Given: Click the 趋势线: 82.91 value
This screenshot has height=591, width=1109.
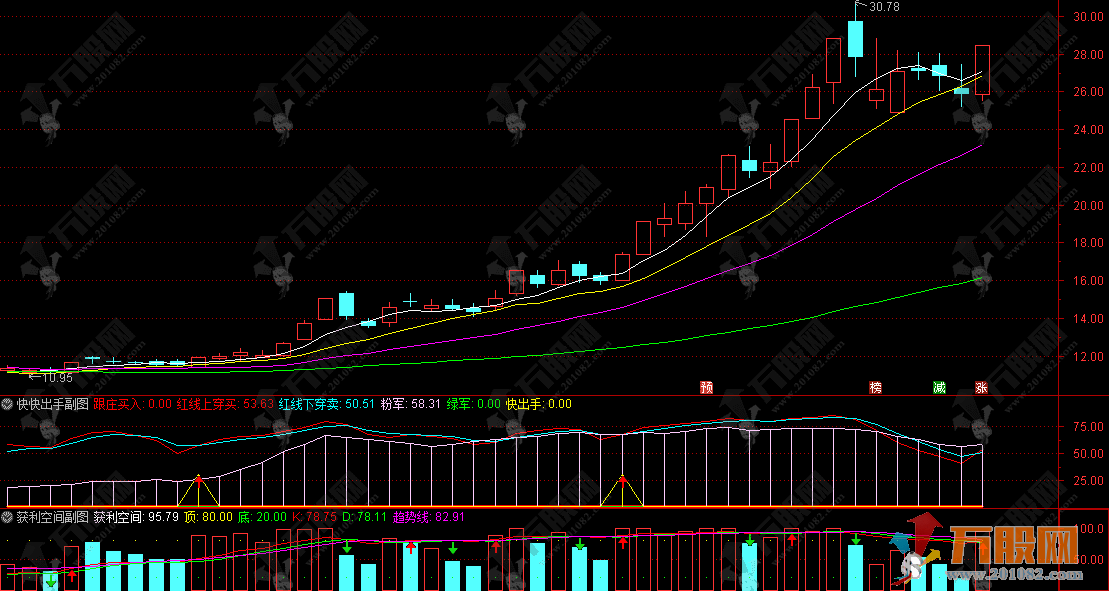Looking at the screenshot, I should point(427,516).
